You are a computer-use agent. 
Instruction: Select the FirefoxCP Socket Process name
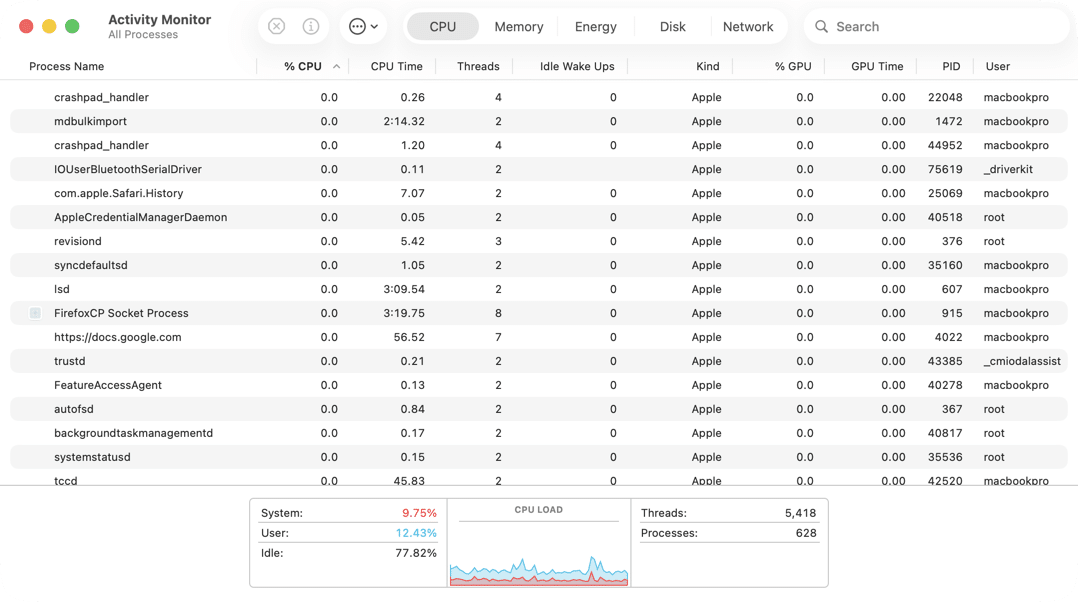pos(121,313)
